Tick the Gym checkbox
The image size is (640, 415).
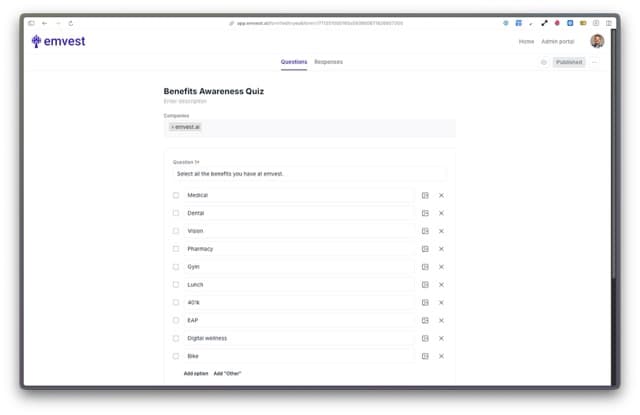pos(176,267)
